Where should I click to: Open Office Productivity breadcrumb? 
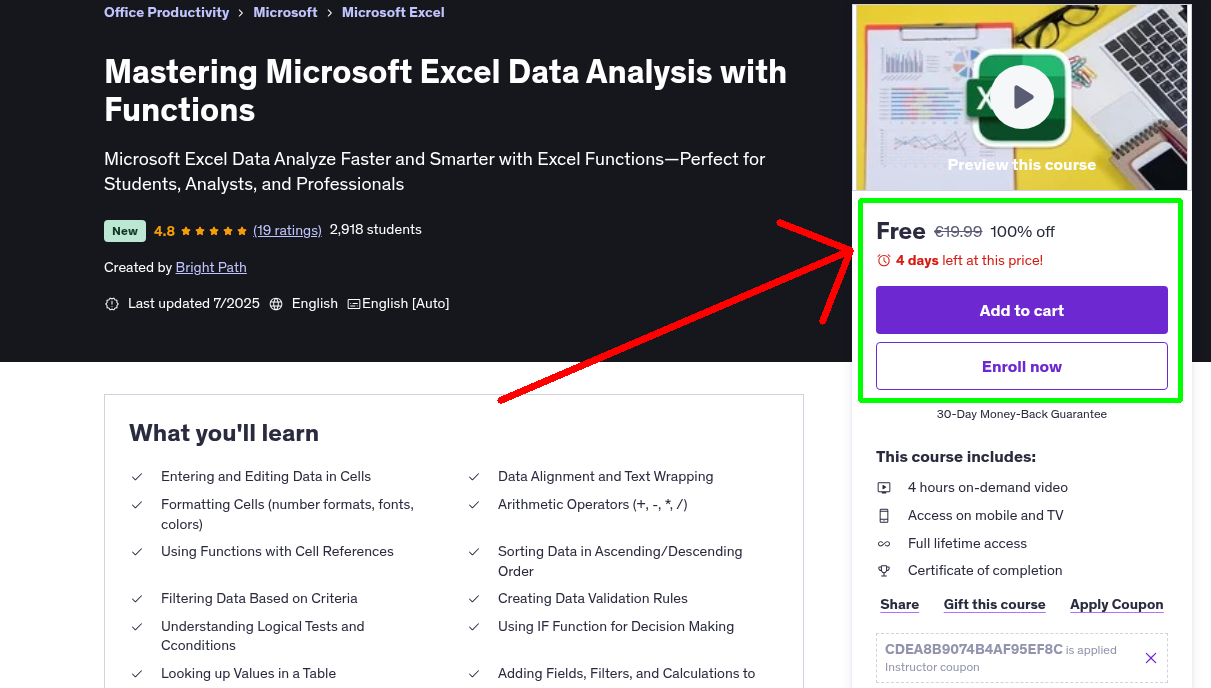(167, 12)
